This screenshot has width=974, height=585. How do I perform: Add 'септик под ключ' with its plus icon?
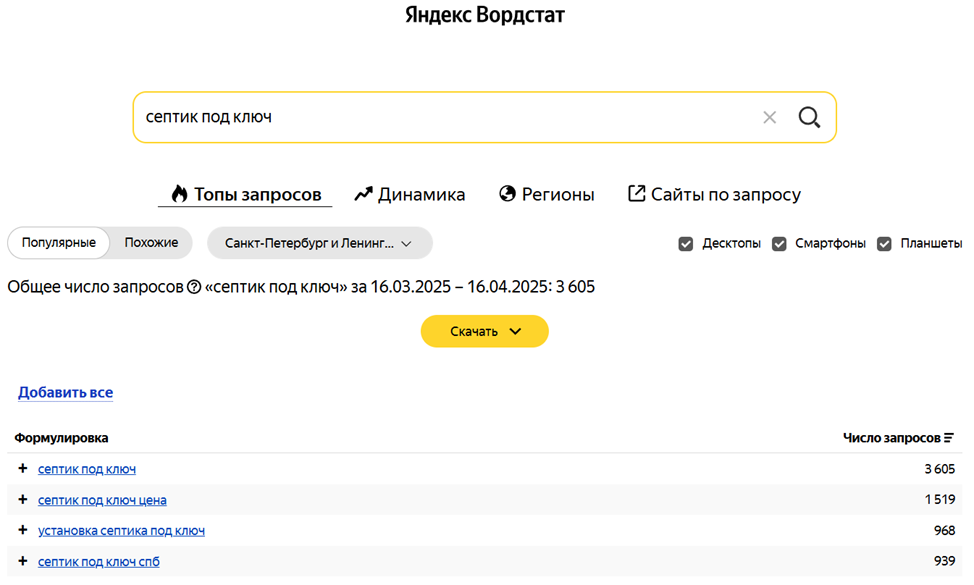(23, 468)
